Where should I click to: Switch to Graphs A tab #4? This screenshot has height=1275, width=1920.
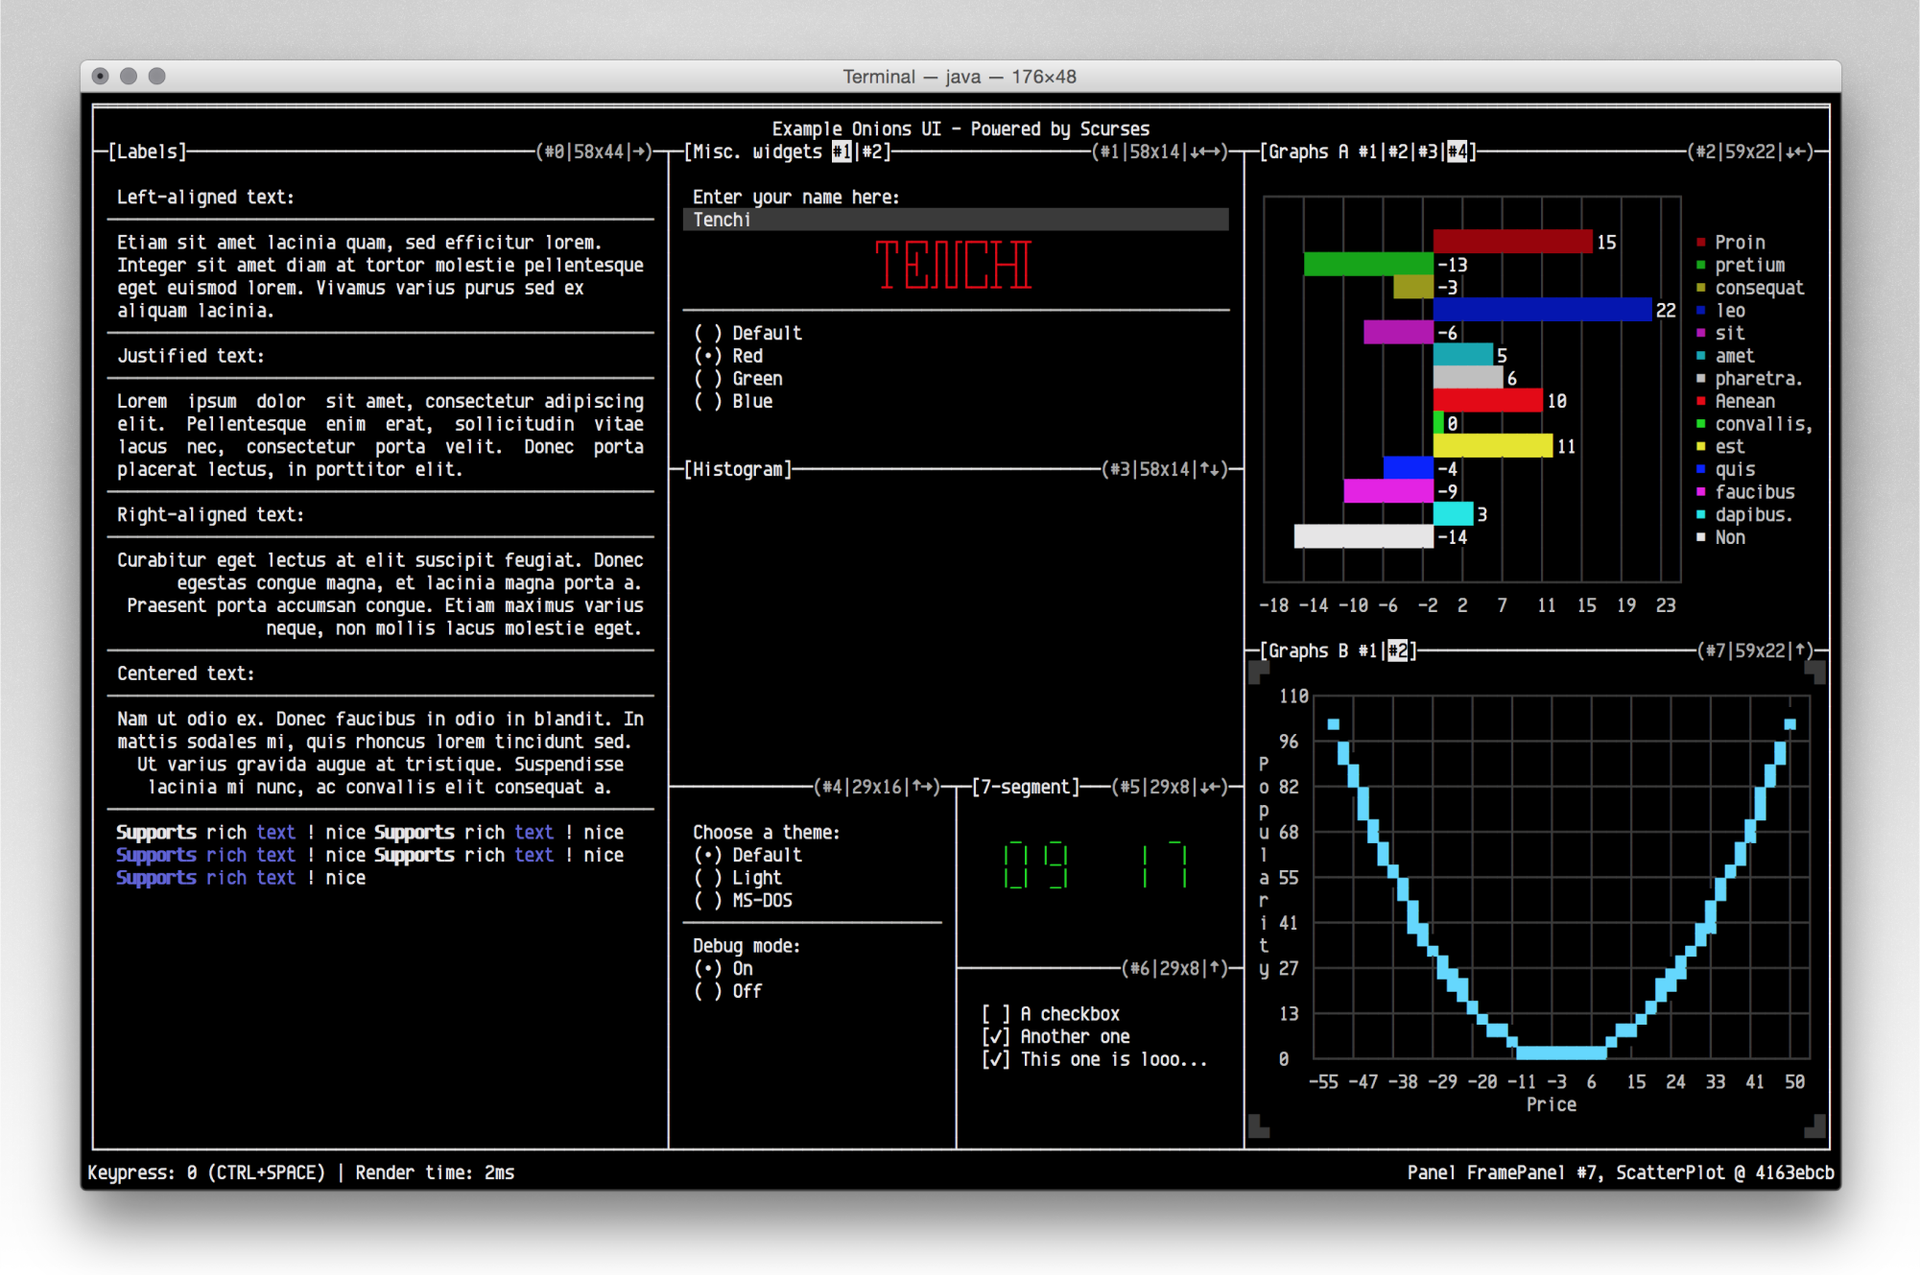coord(1458,152)
